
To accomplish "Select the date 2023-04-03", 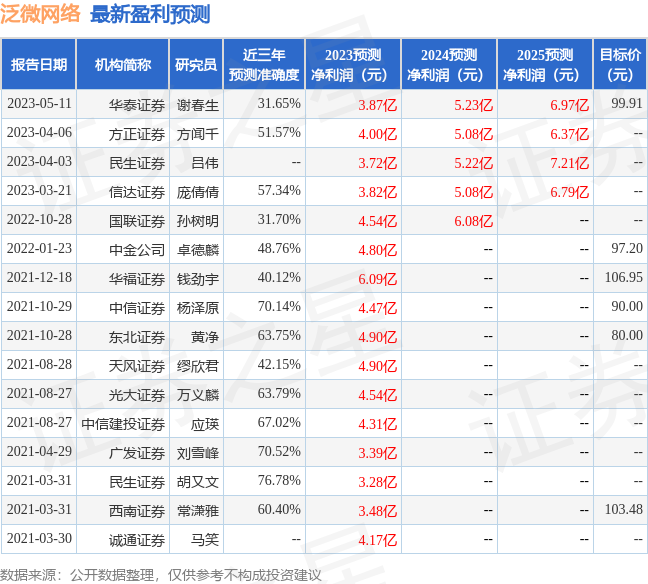I will point(39,162).
